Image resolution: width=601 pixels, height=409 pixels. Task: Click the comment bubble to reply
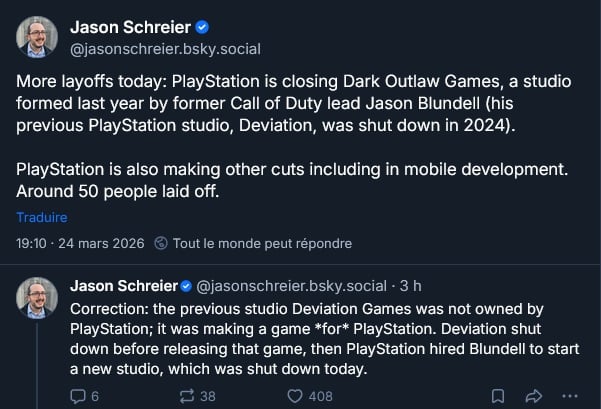tap(79, 396)
